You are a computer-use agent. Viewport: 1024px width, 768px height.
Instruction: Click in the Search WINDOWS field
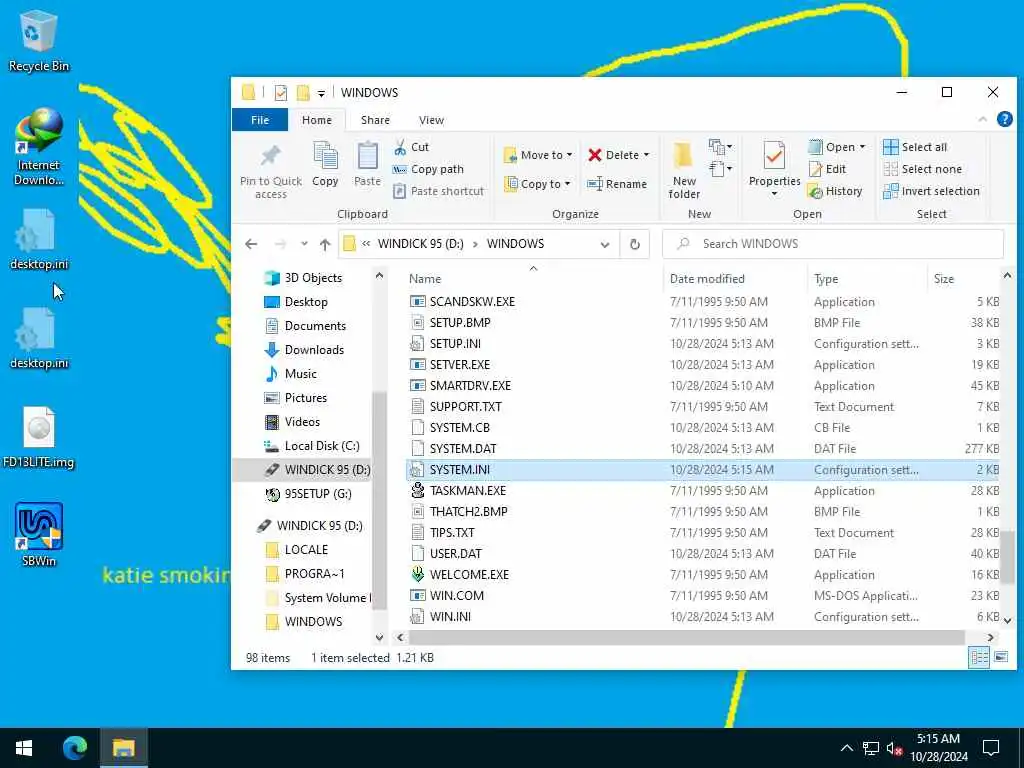(833, 244)
